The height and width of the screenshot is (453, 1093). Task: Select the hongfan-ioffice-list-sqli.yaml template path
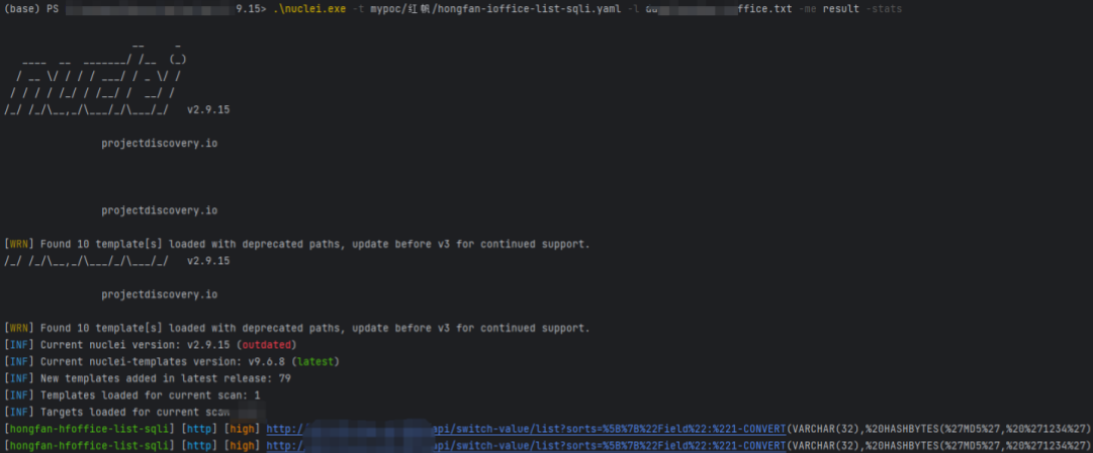(496, 10)
